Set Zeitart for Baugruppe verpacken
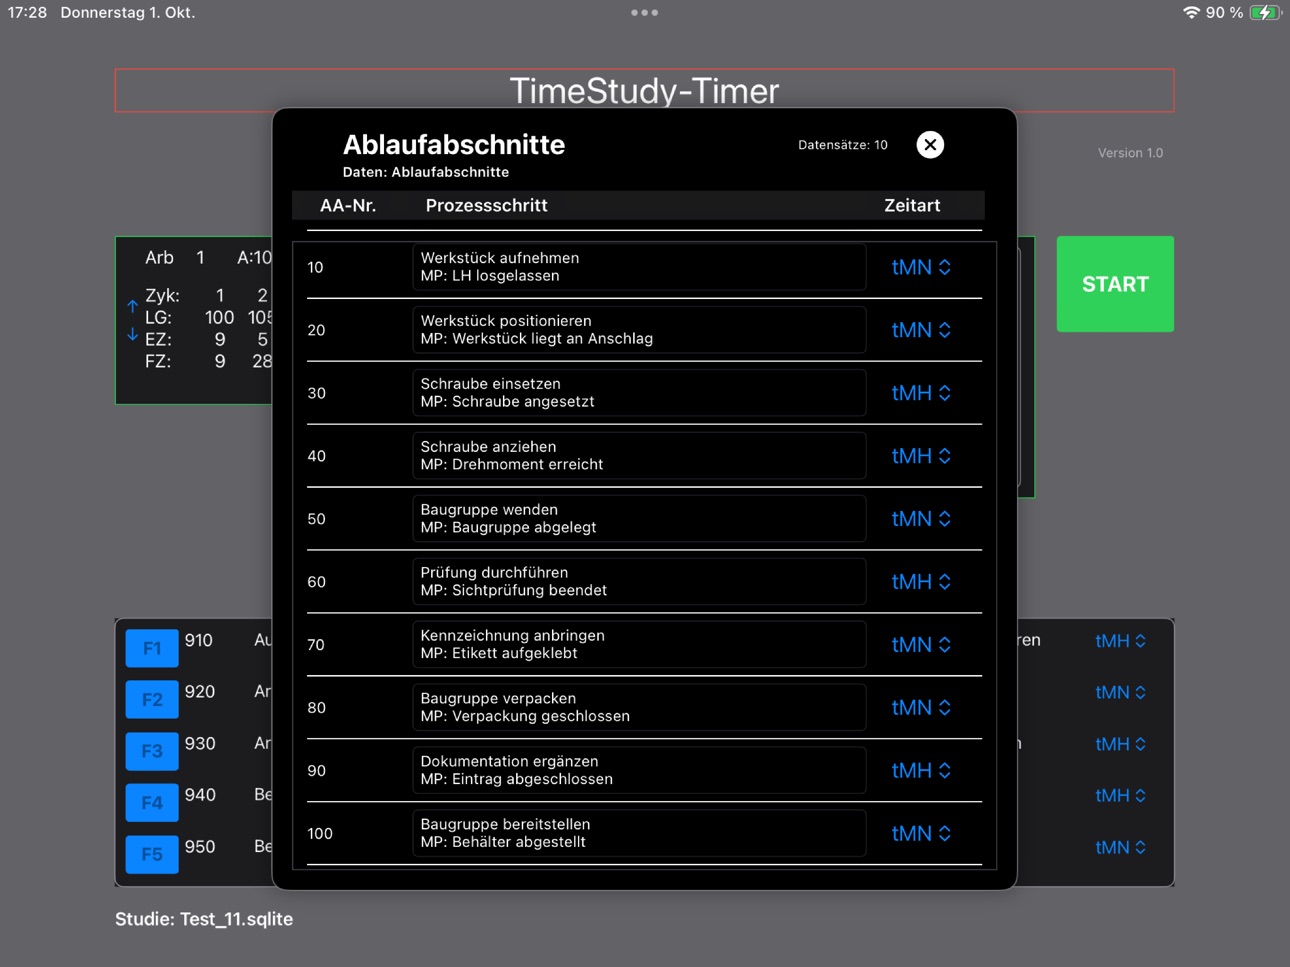 pos(921,708)
